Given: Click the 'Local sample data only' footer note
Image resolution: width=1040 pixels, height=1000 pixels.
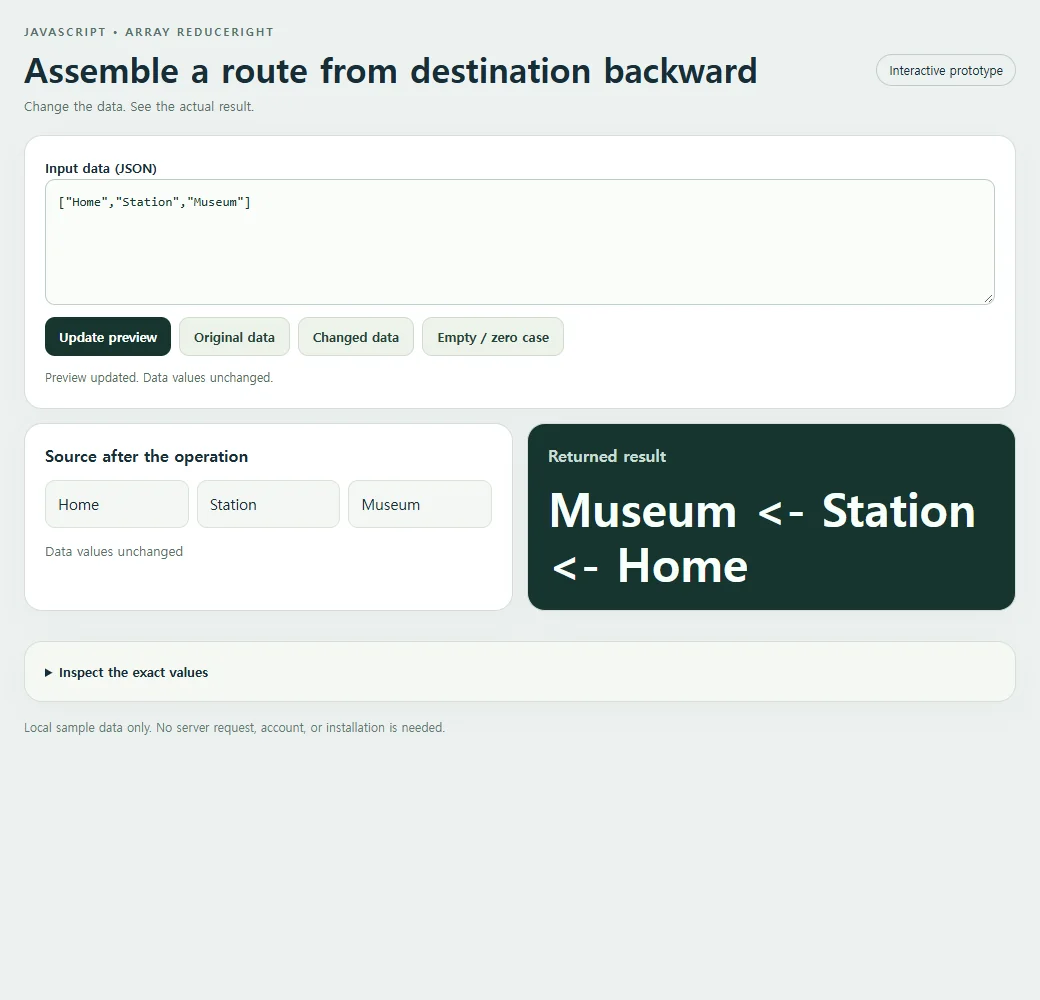Looking at the screenshot, I should [234, 727].
